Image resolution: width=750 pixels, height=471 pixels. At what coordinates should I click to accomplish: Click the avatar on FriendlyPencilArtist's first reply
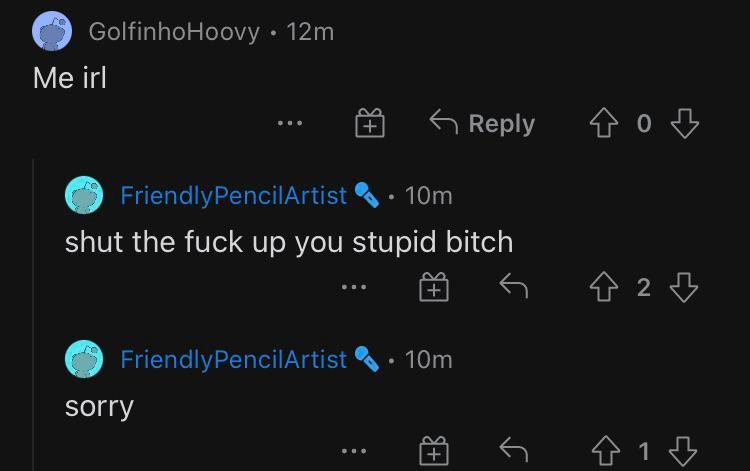click(x=85, y=195)
